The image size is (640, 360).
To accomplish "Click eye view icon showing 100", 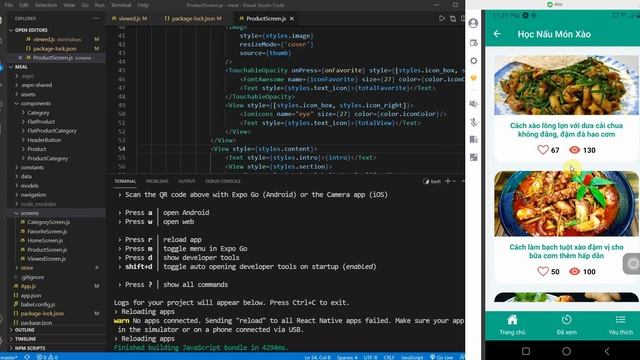I will point(574,271).
